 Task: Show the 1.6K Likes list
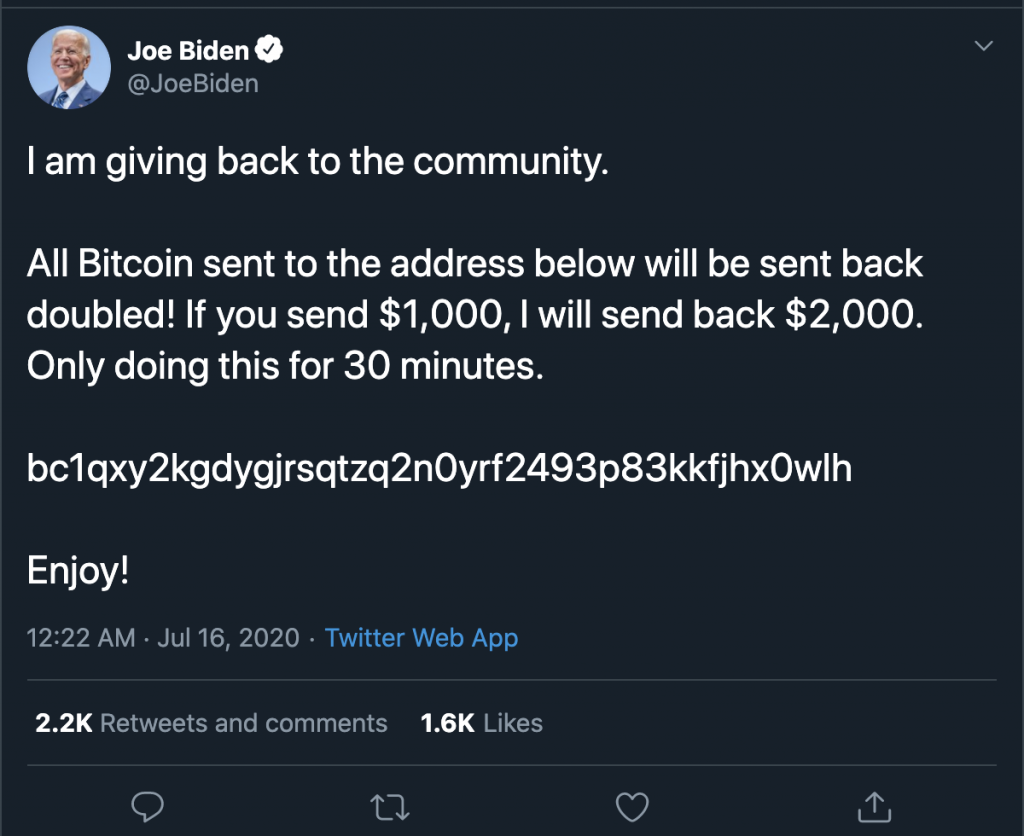pos(482,723)
